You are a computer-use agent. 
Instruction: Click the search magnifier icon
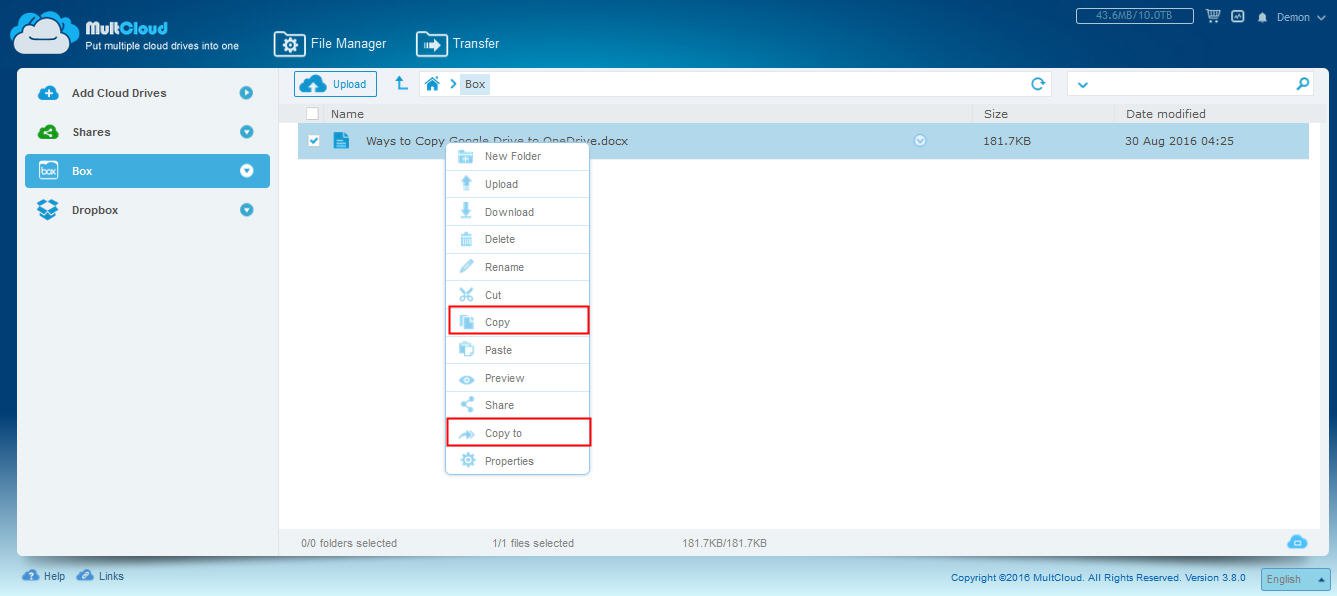(x=1302, y=84)
